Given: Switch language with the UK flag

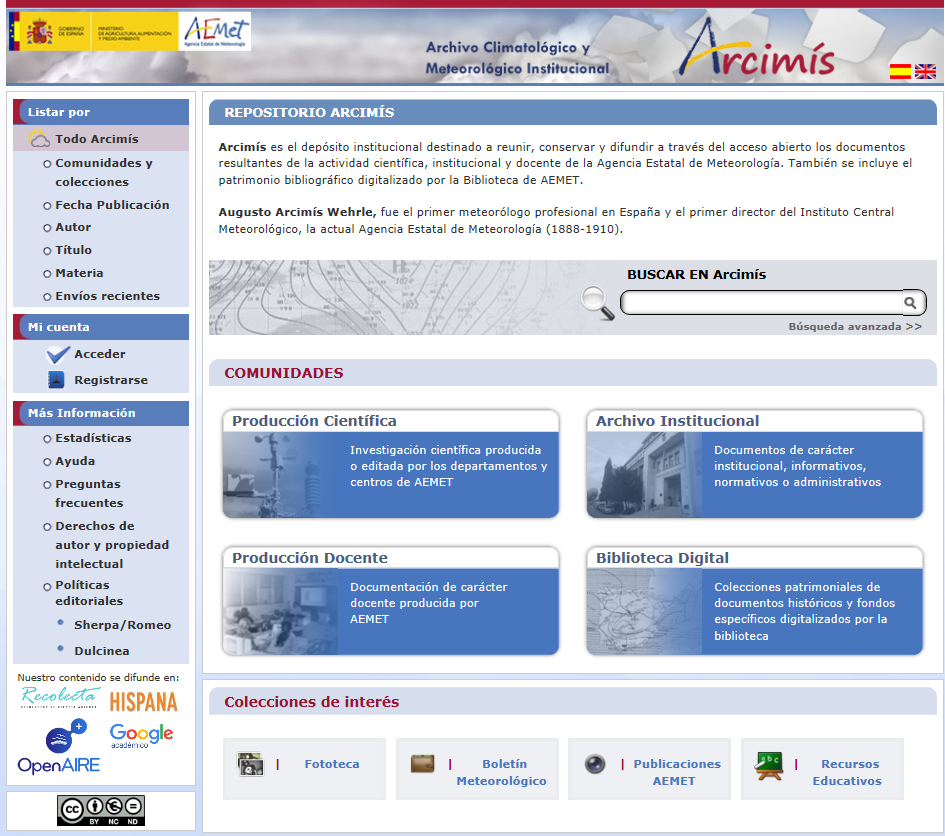Looking at the screenshot, I should 925,72.
